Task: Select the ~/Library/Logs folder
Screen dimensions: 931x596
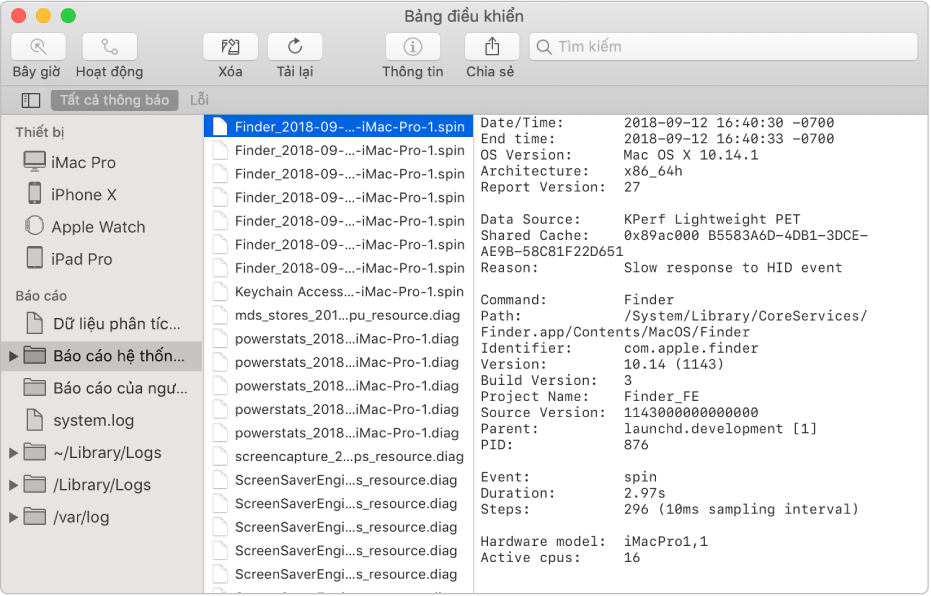Action: click(x=102, y=453)
